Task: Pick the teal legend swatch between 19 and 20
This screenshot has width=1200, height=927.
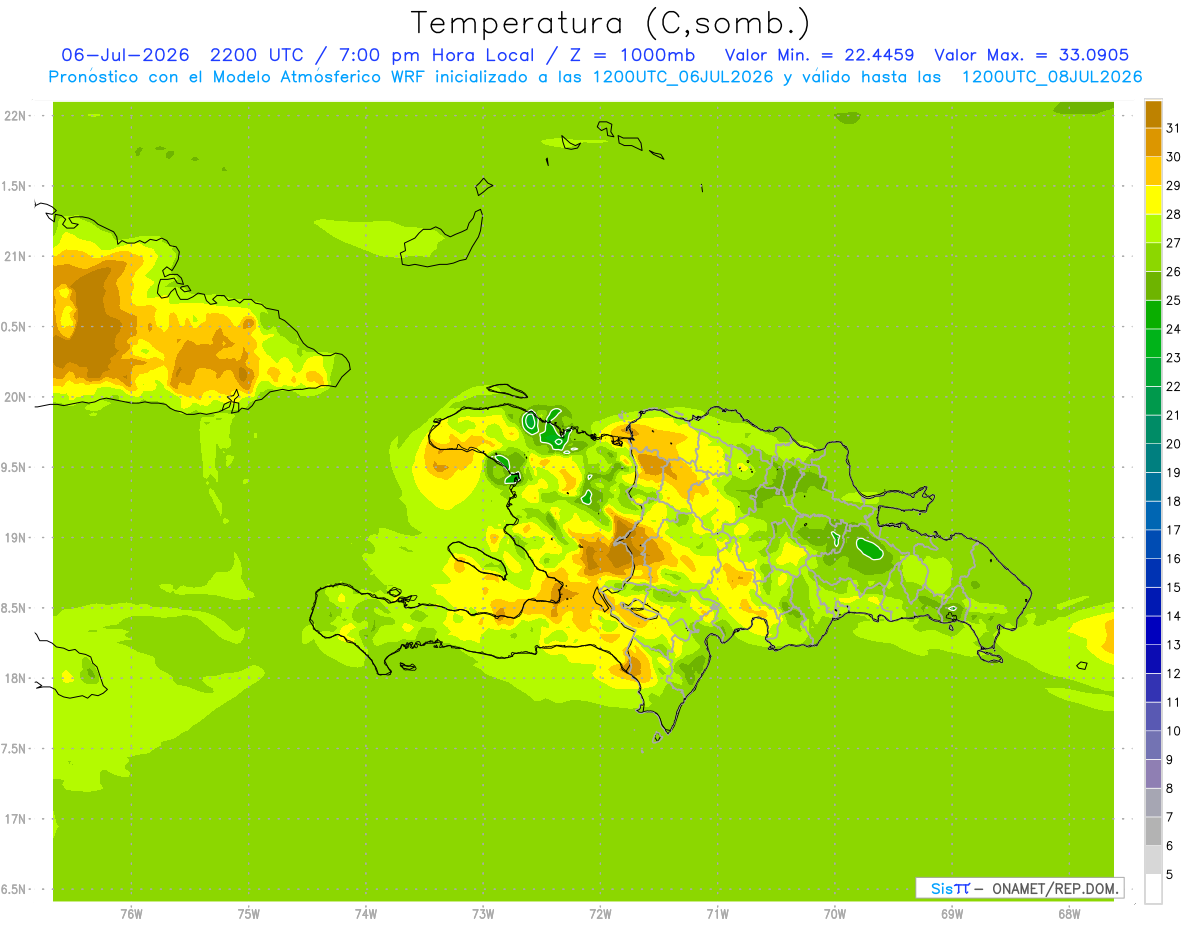Action: 1153,458
